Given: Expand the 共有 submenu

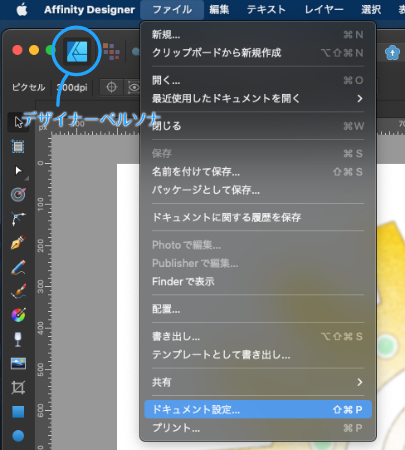Looking at the screenshot, I should tap(258, 382).
